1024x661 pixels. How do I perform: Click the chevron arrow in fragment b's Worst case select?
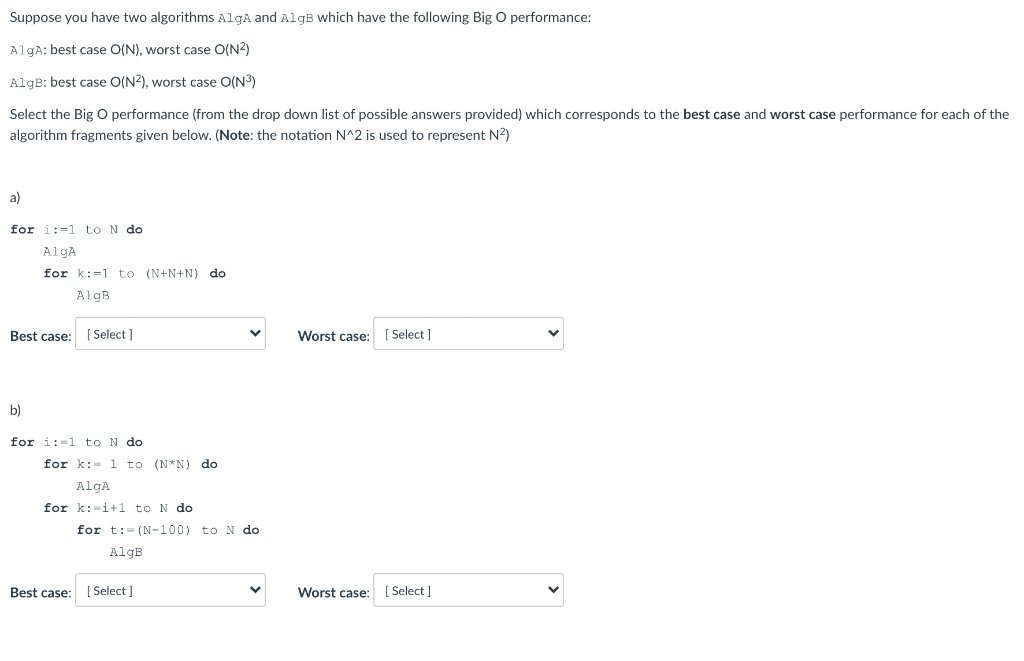[x=553, y=590]
